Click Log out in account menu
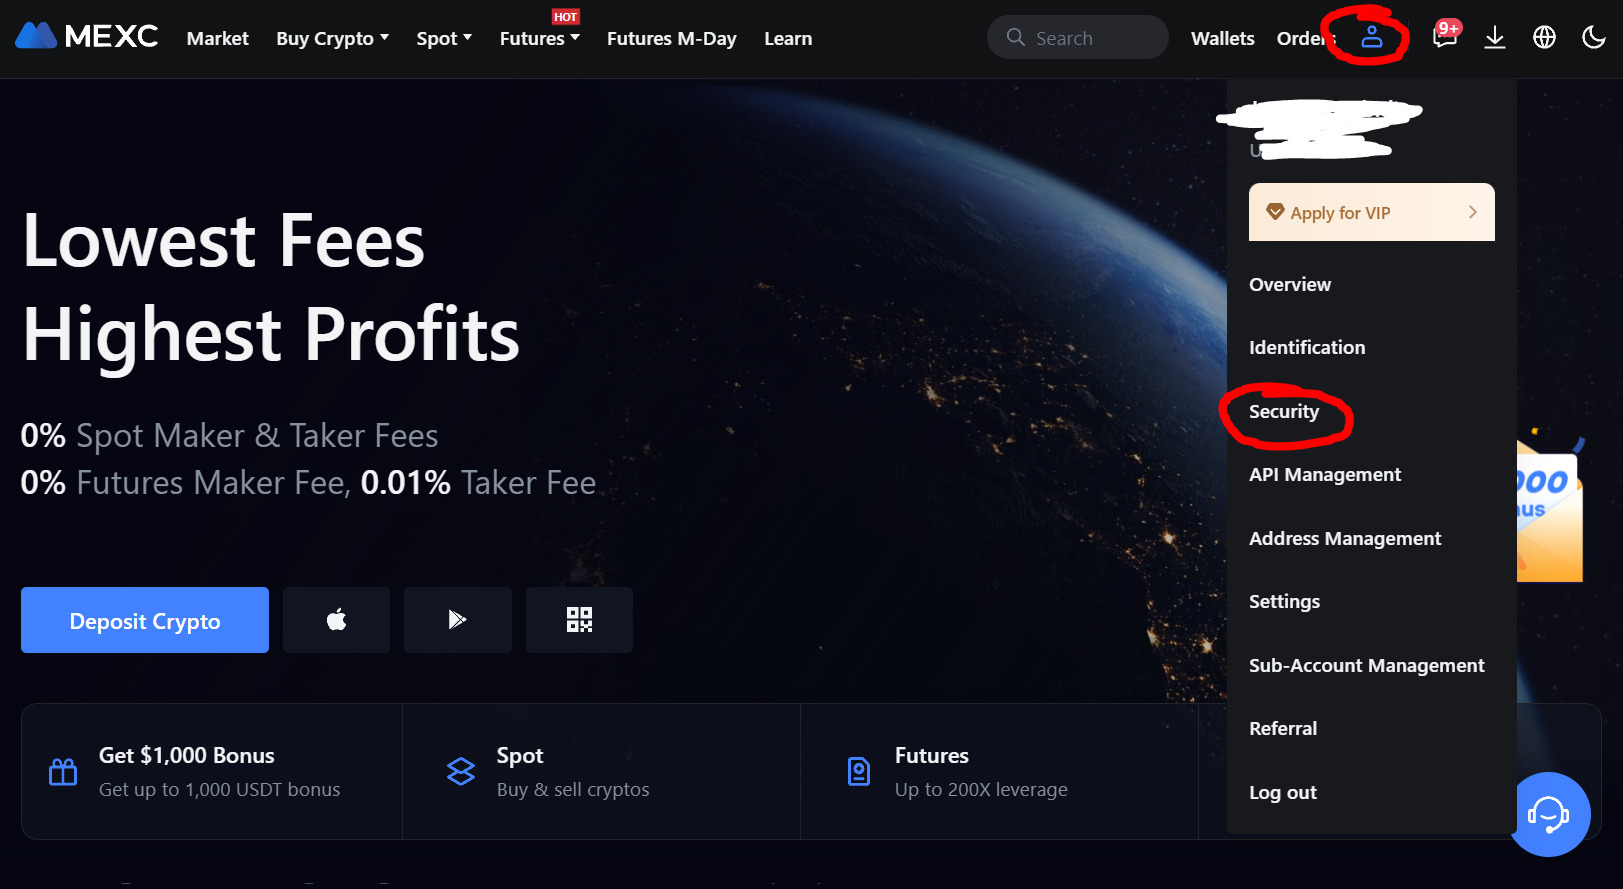 tap(1282, 792)
